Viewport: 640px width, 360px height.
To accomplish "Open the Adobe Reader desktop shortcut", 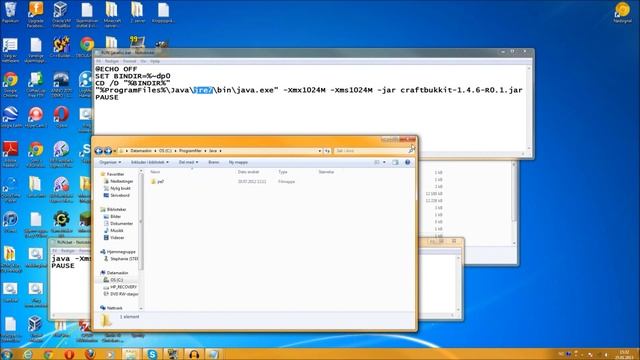I will click(10, 154).
